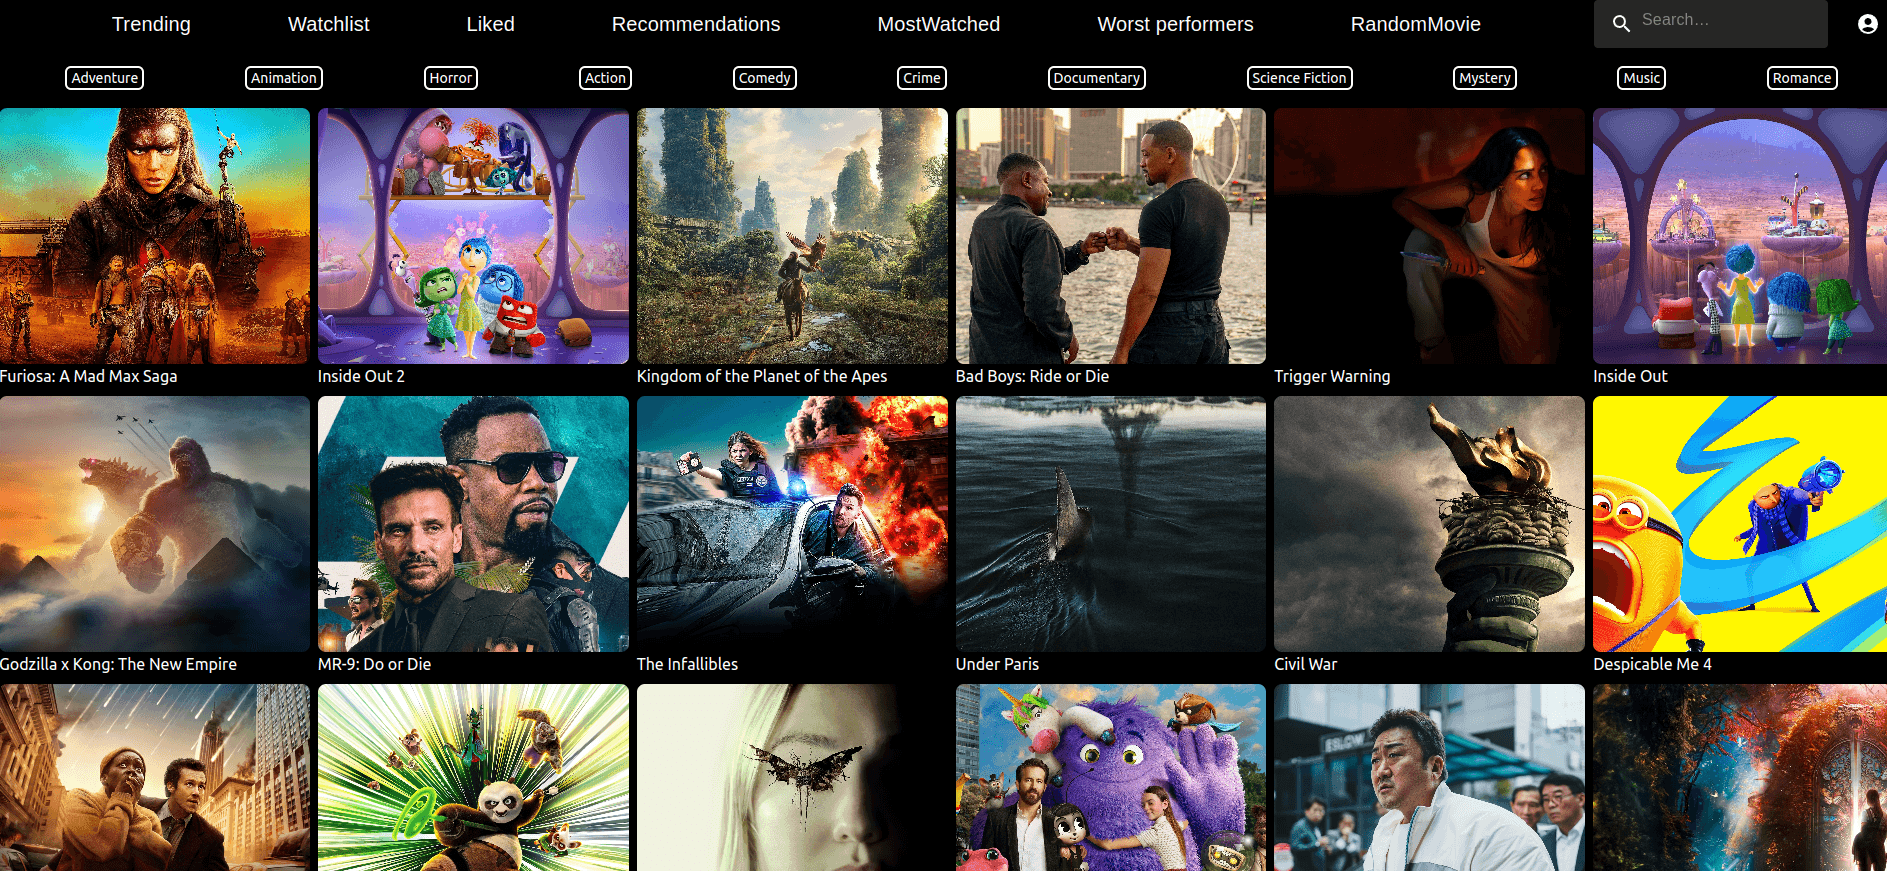The width and height of the screenshot is (1887, 871).
Task: Click the search magnifier icon
Action: point(1621,22)
